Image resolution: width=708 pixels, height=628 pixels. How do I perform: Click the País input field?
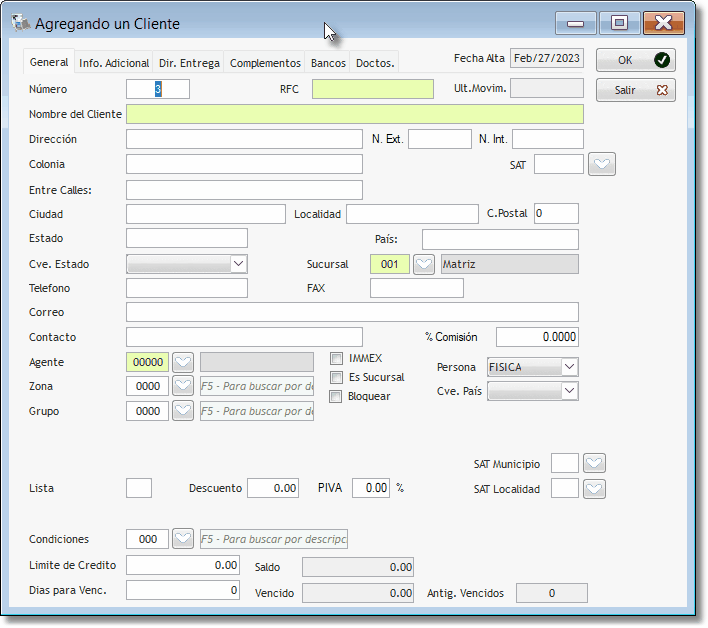[500, 239]
